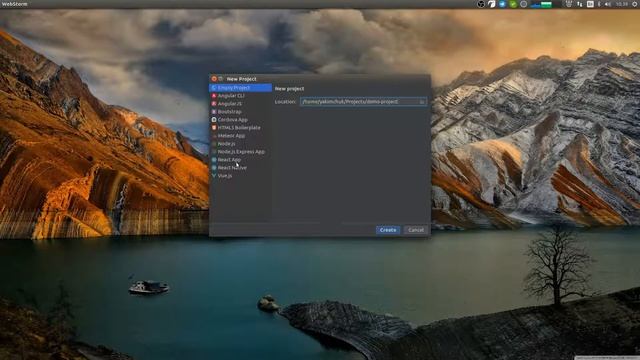Viewport: 640px width, 360px height.
Task: Choose the React Native template
Action: click(x=240, y=167)
